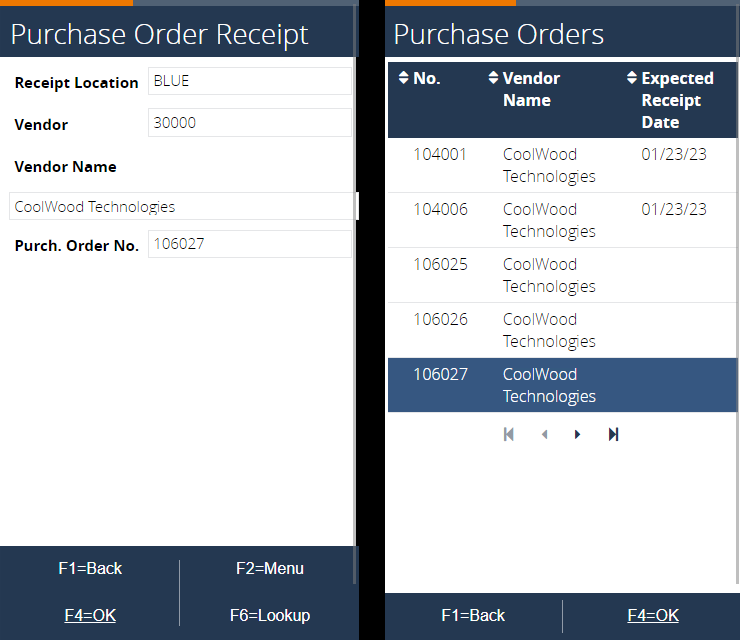
Task: Select highlighted purchase order row 106027
Action: pos(562,385)
